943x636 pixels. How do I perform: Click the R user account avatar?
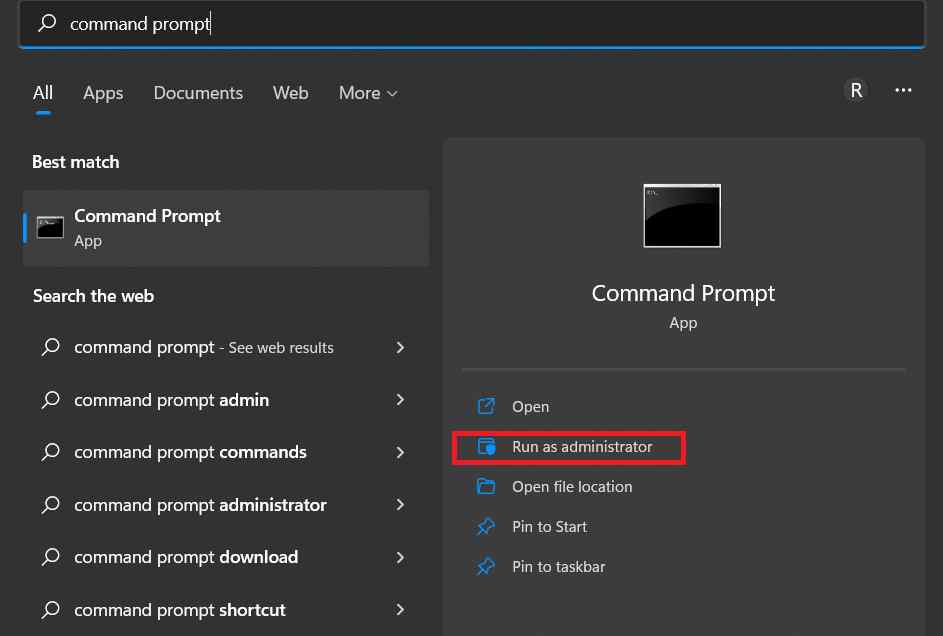(856, 91)
